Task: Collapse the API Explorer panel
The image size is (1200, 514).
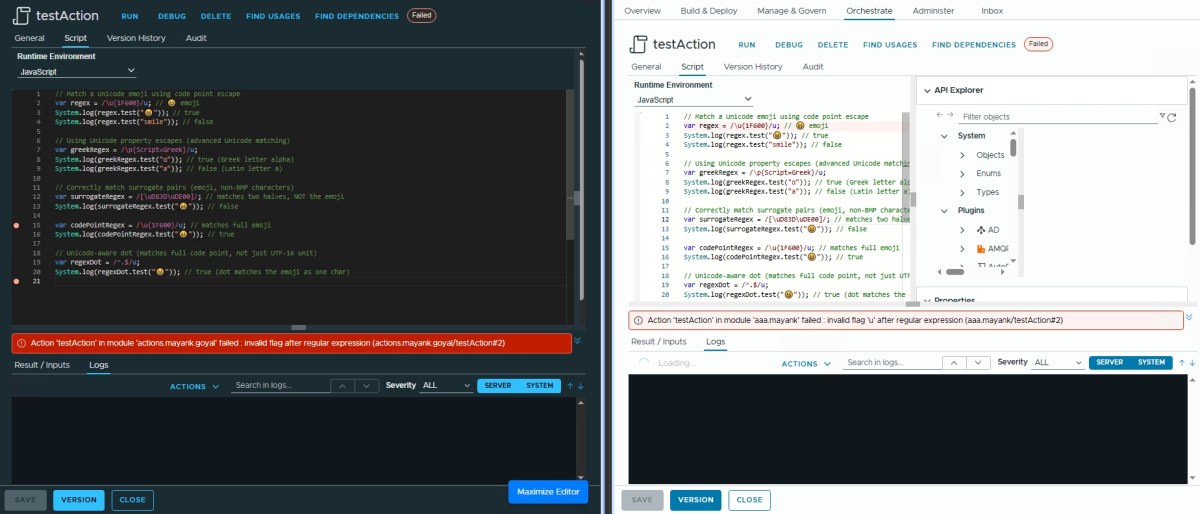Action: (x=927, y=90)
